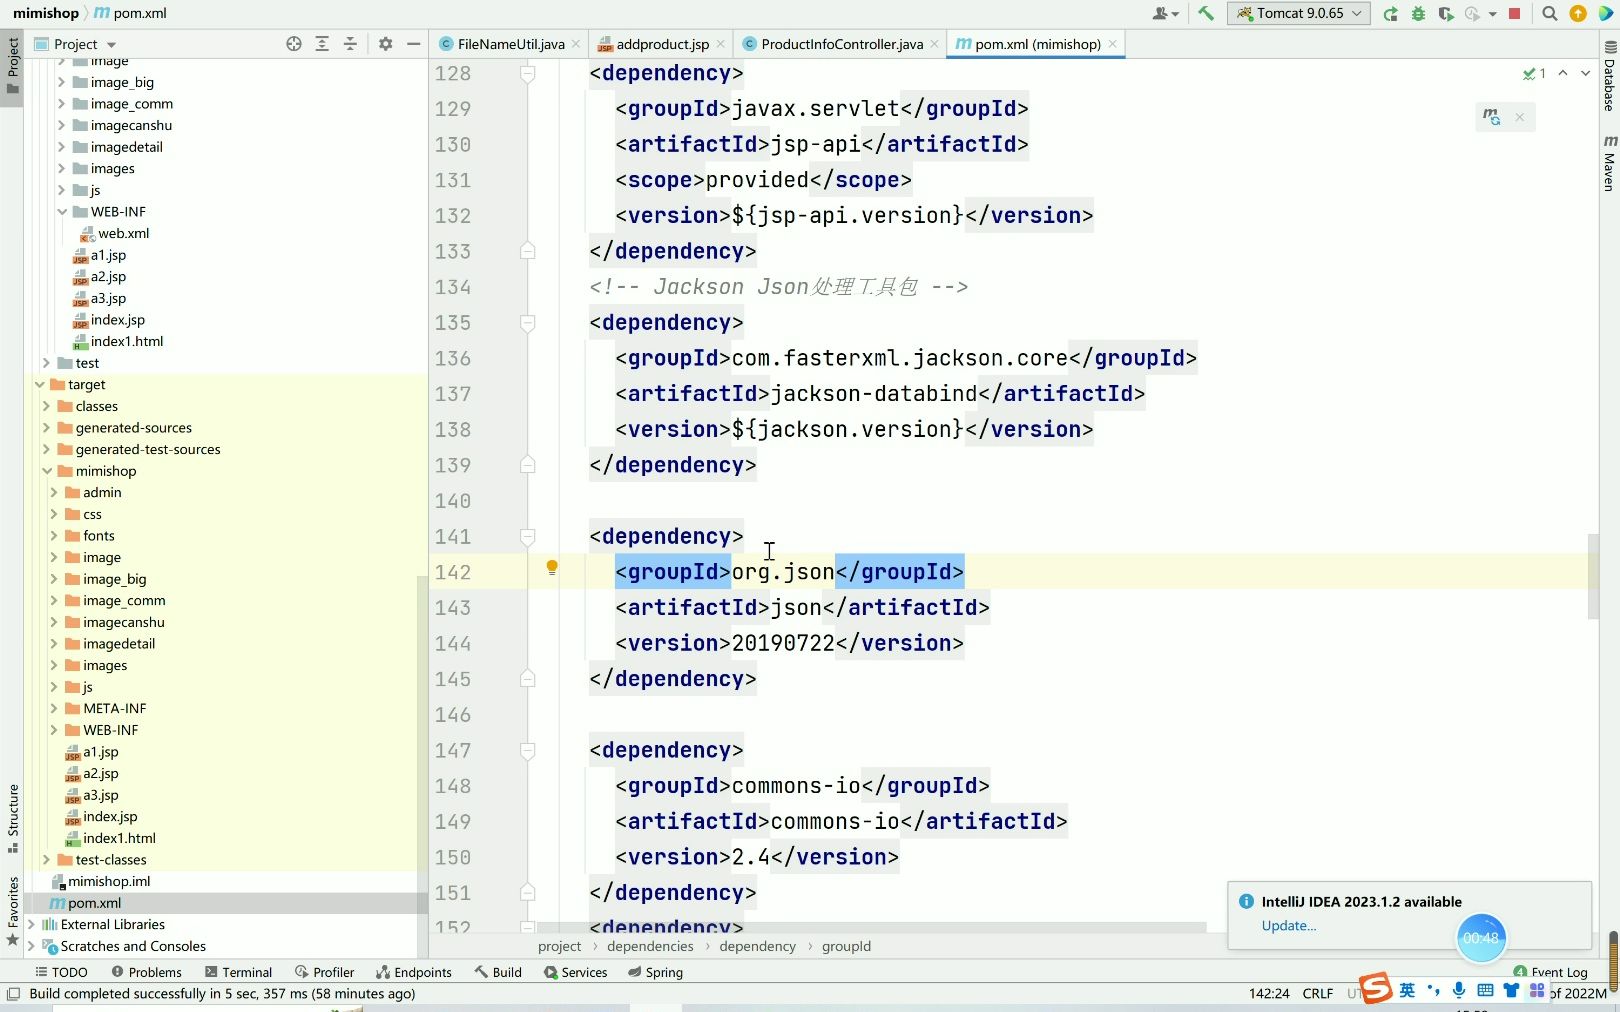Click CRLF line separator in status bar
This screenshot has height=1012, width=1620.
point(1317,994)
